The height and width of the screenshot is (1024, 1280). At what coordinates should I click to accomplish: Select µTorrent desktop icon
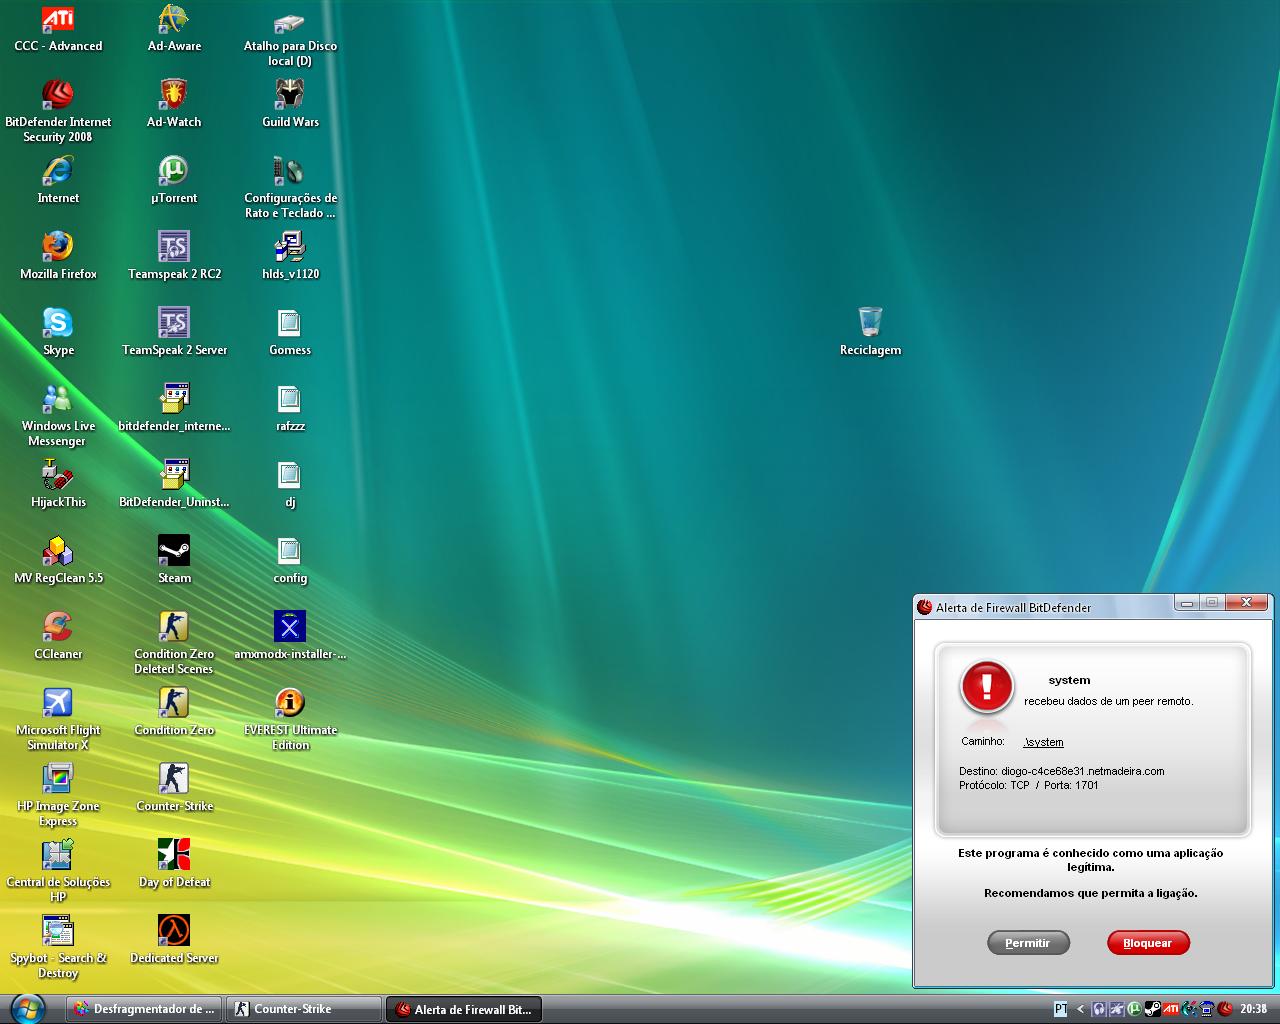tap(174, 181)
